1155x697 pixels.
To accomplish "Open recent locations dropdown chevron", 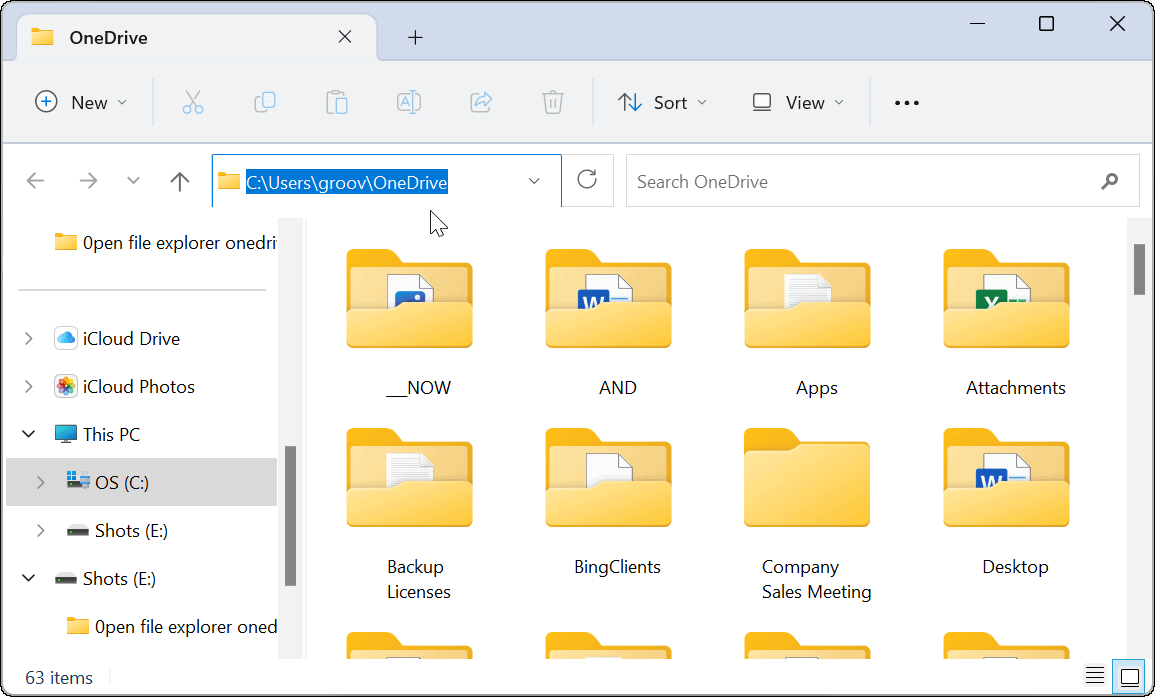I will [x=133, y=181].
